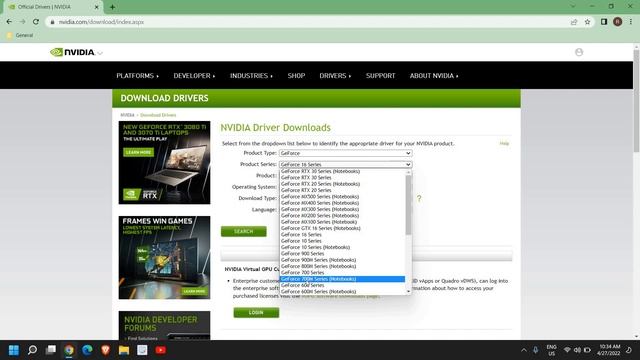Screen dimensions: 640x360
Task: Launch Microsoft Edge from the taskbar
Action: (87, 350)
